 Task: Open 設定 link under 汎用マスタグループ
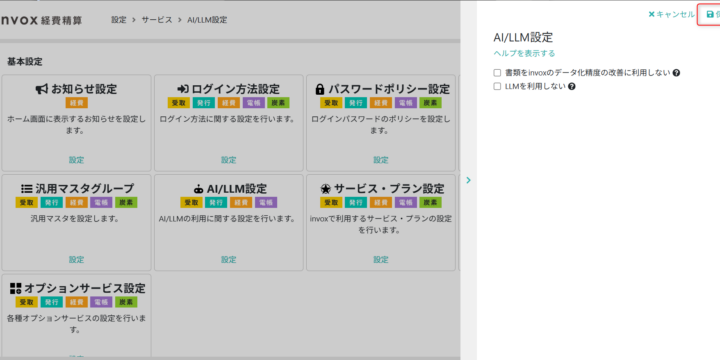pos(77,260)
